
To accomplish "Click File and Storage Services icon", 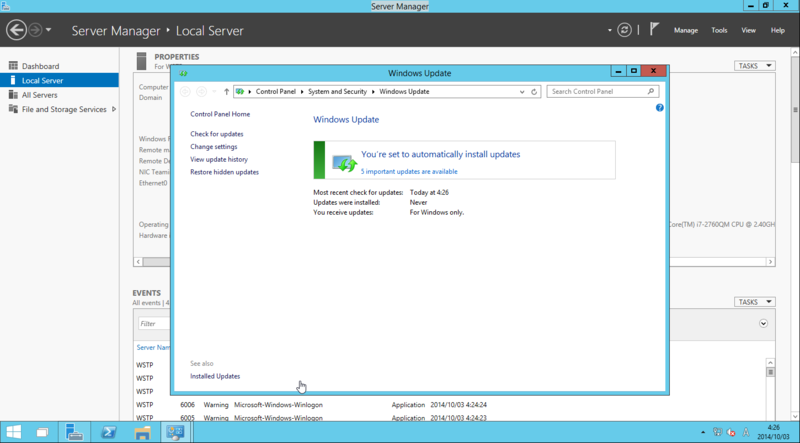I will tap(13, 109).
